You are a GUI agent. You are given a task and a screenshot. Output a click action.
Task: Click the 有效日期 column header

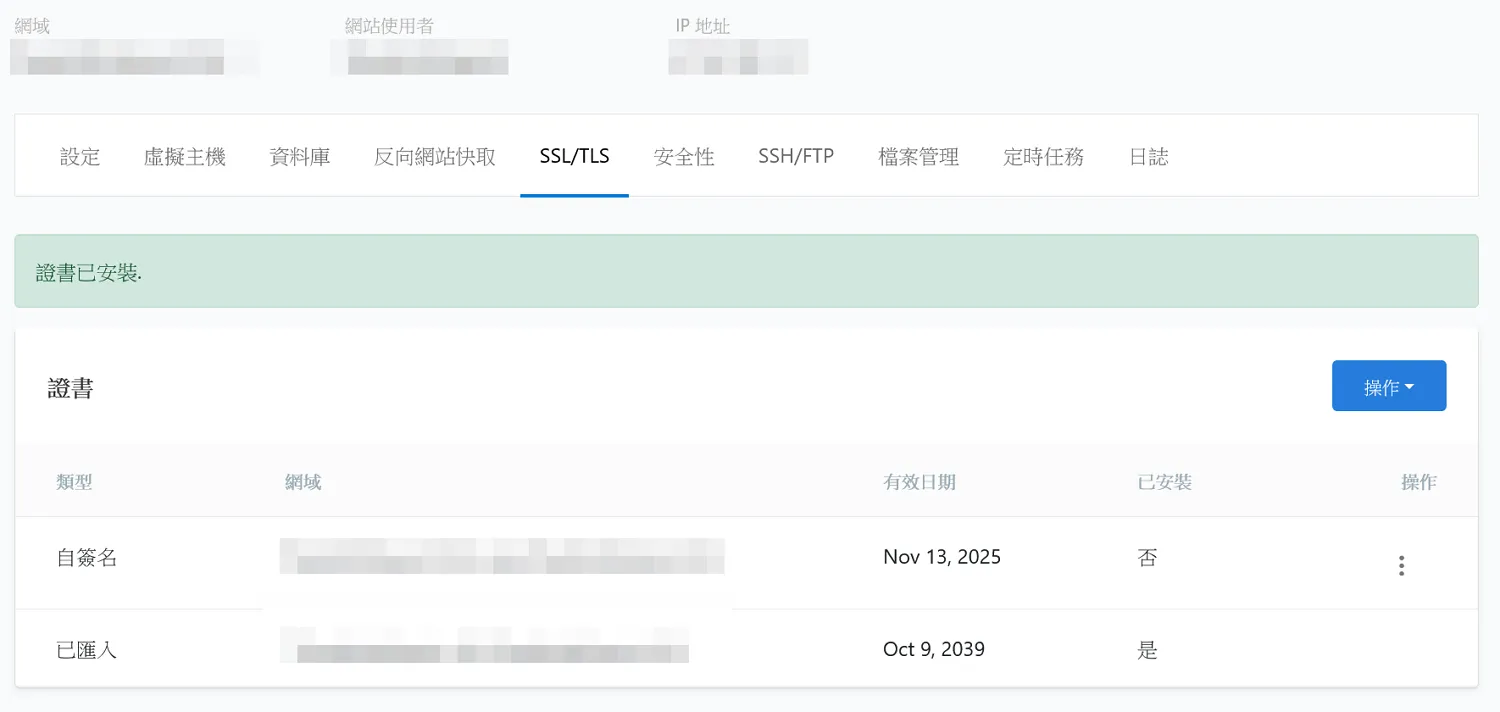click(919, 482)
